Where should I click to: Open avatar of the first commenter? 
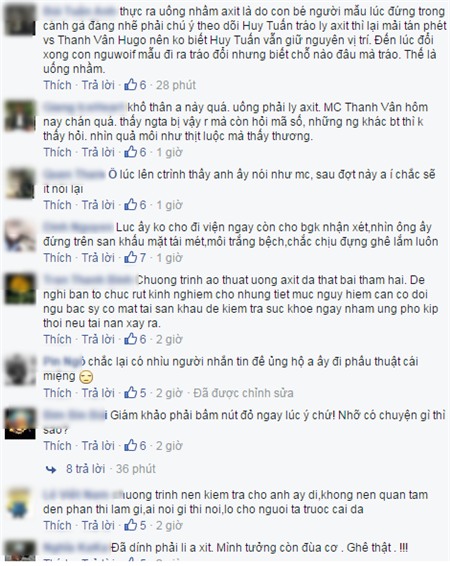(20, 19)
